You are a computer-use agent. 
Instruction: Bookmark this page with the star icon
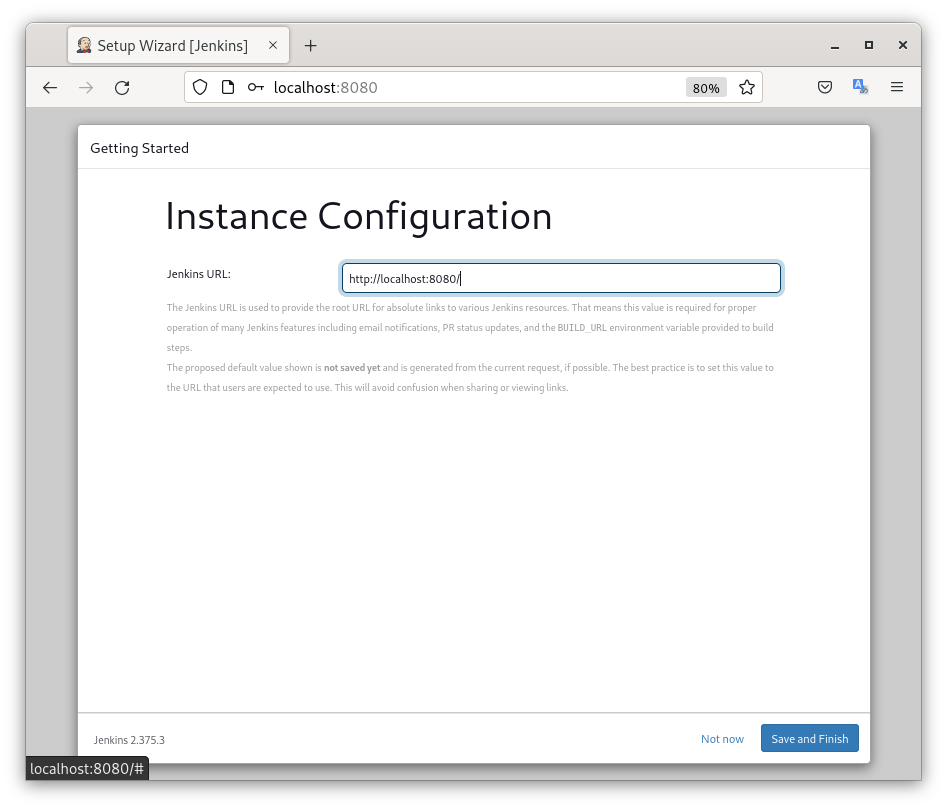(747, 88)
